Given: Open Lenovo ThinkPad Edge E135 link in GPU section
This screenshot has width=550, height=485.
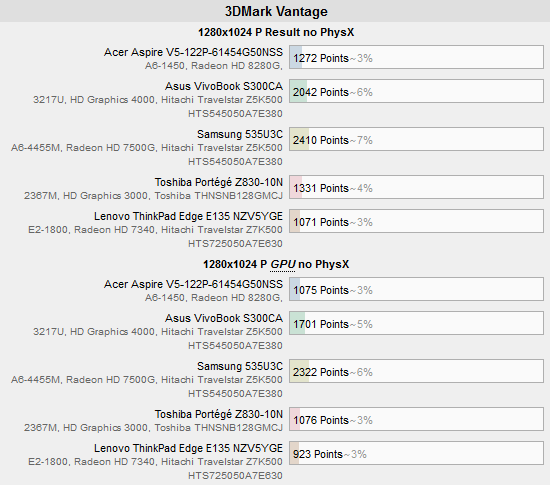Looking at the screenshot, I should tap(188, 448).
